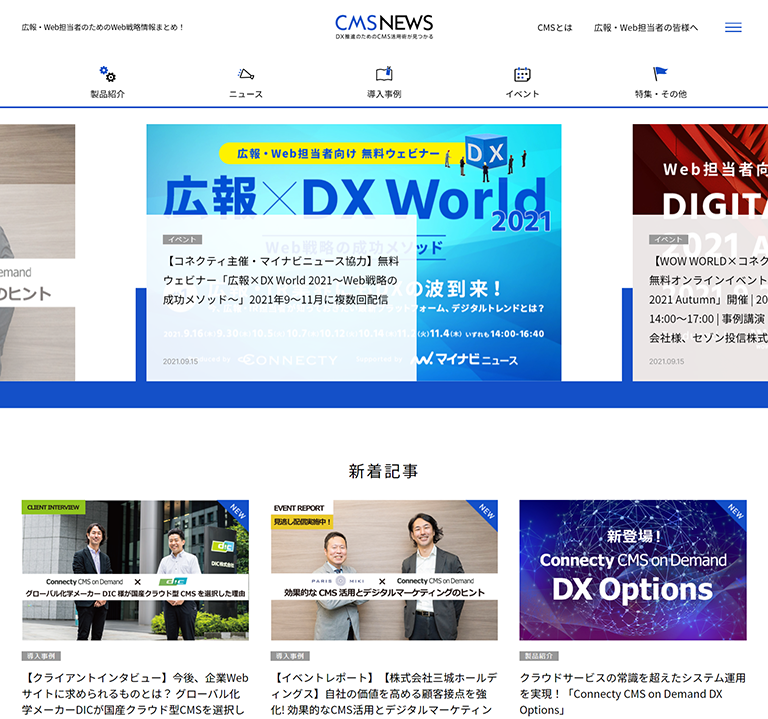Click the 新着記事 section heading
This screenshot has height=719, width=768.
[384, 471]
